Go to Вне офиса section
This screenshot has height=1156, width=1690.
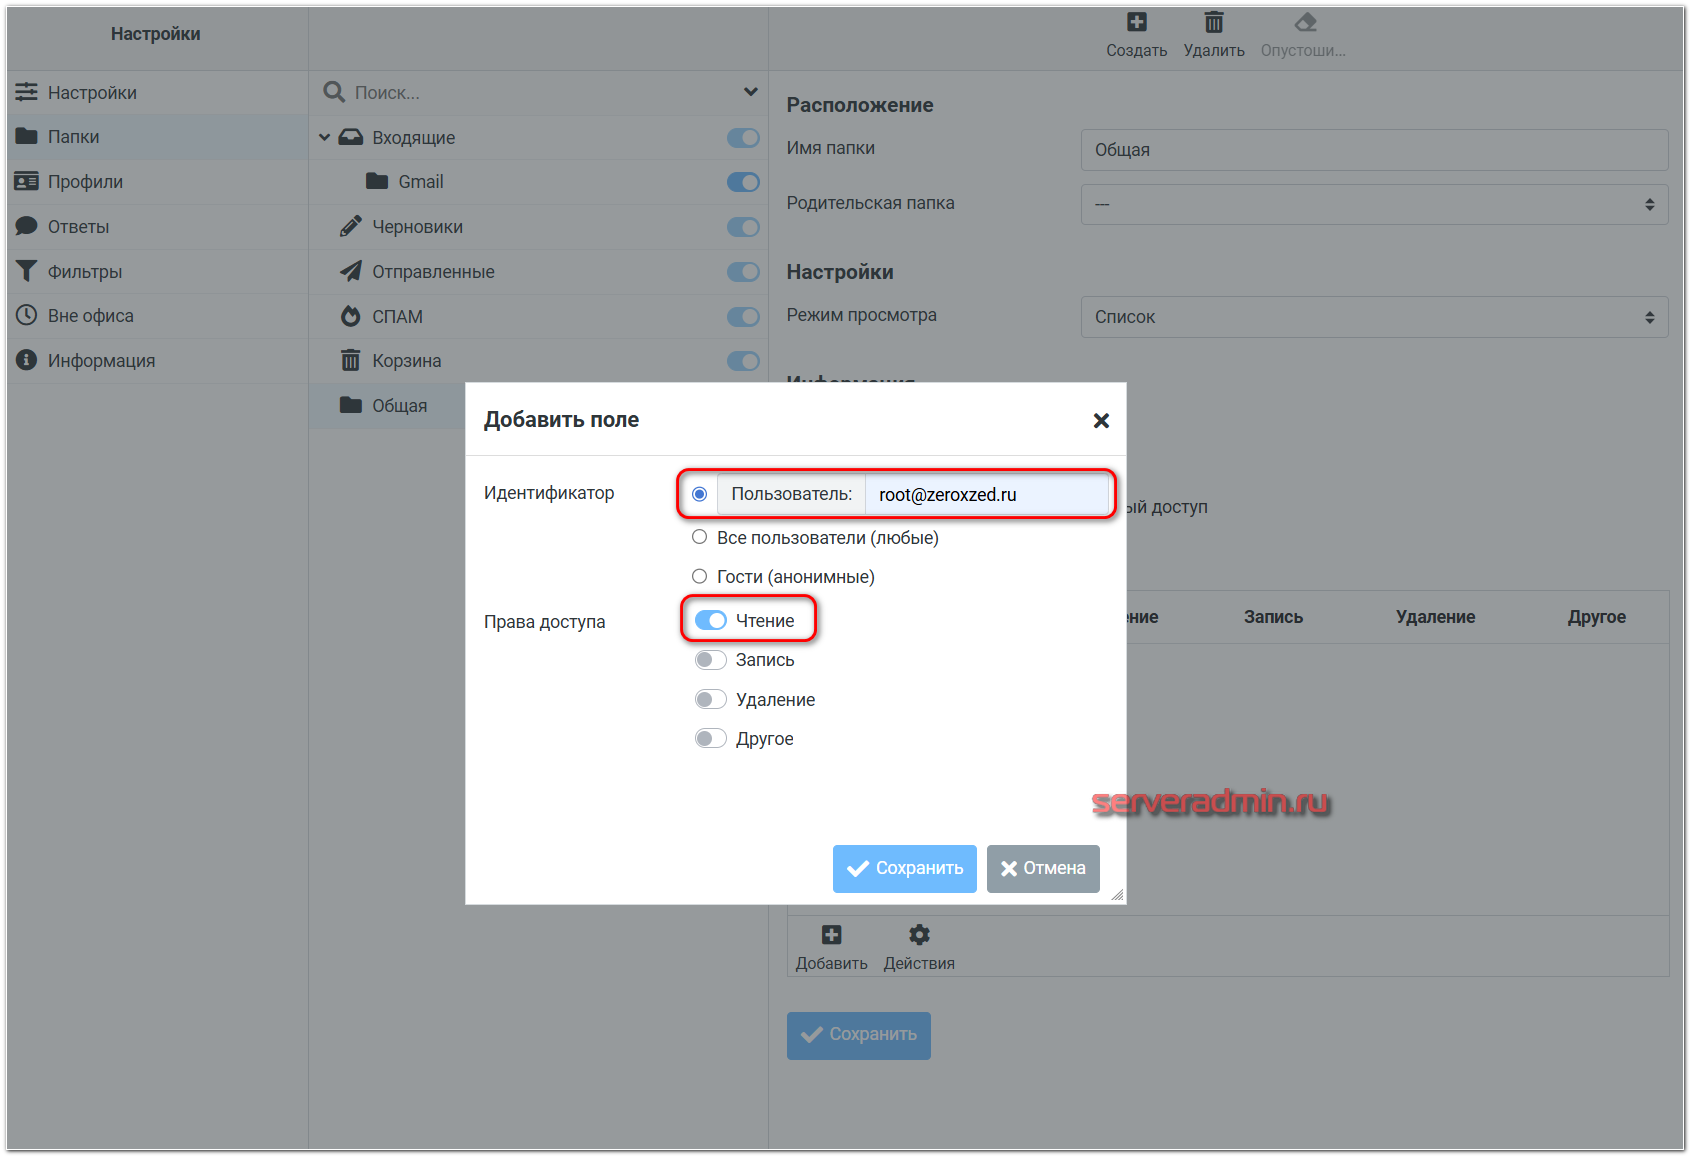[x=90, y=316]
